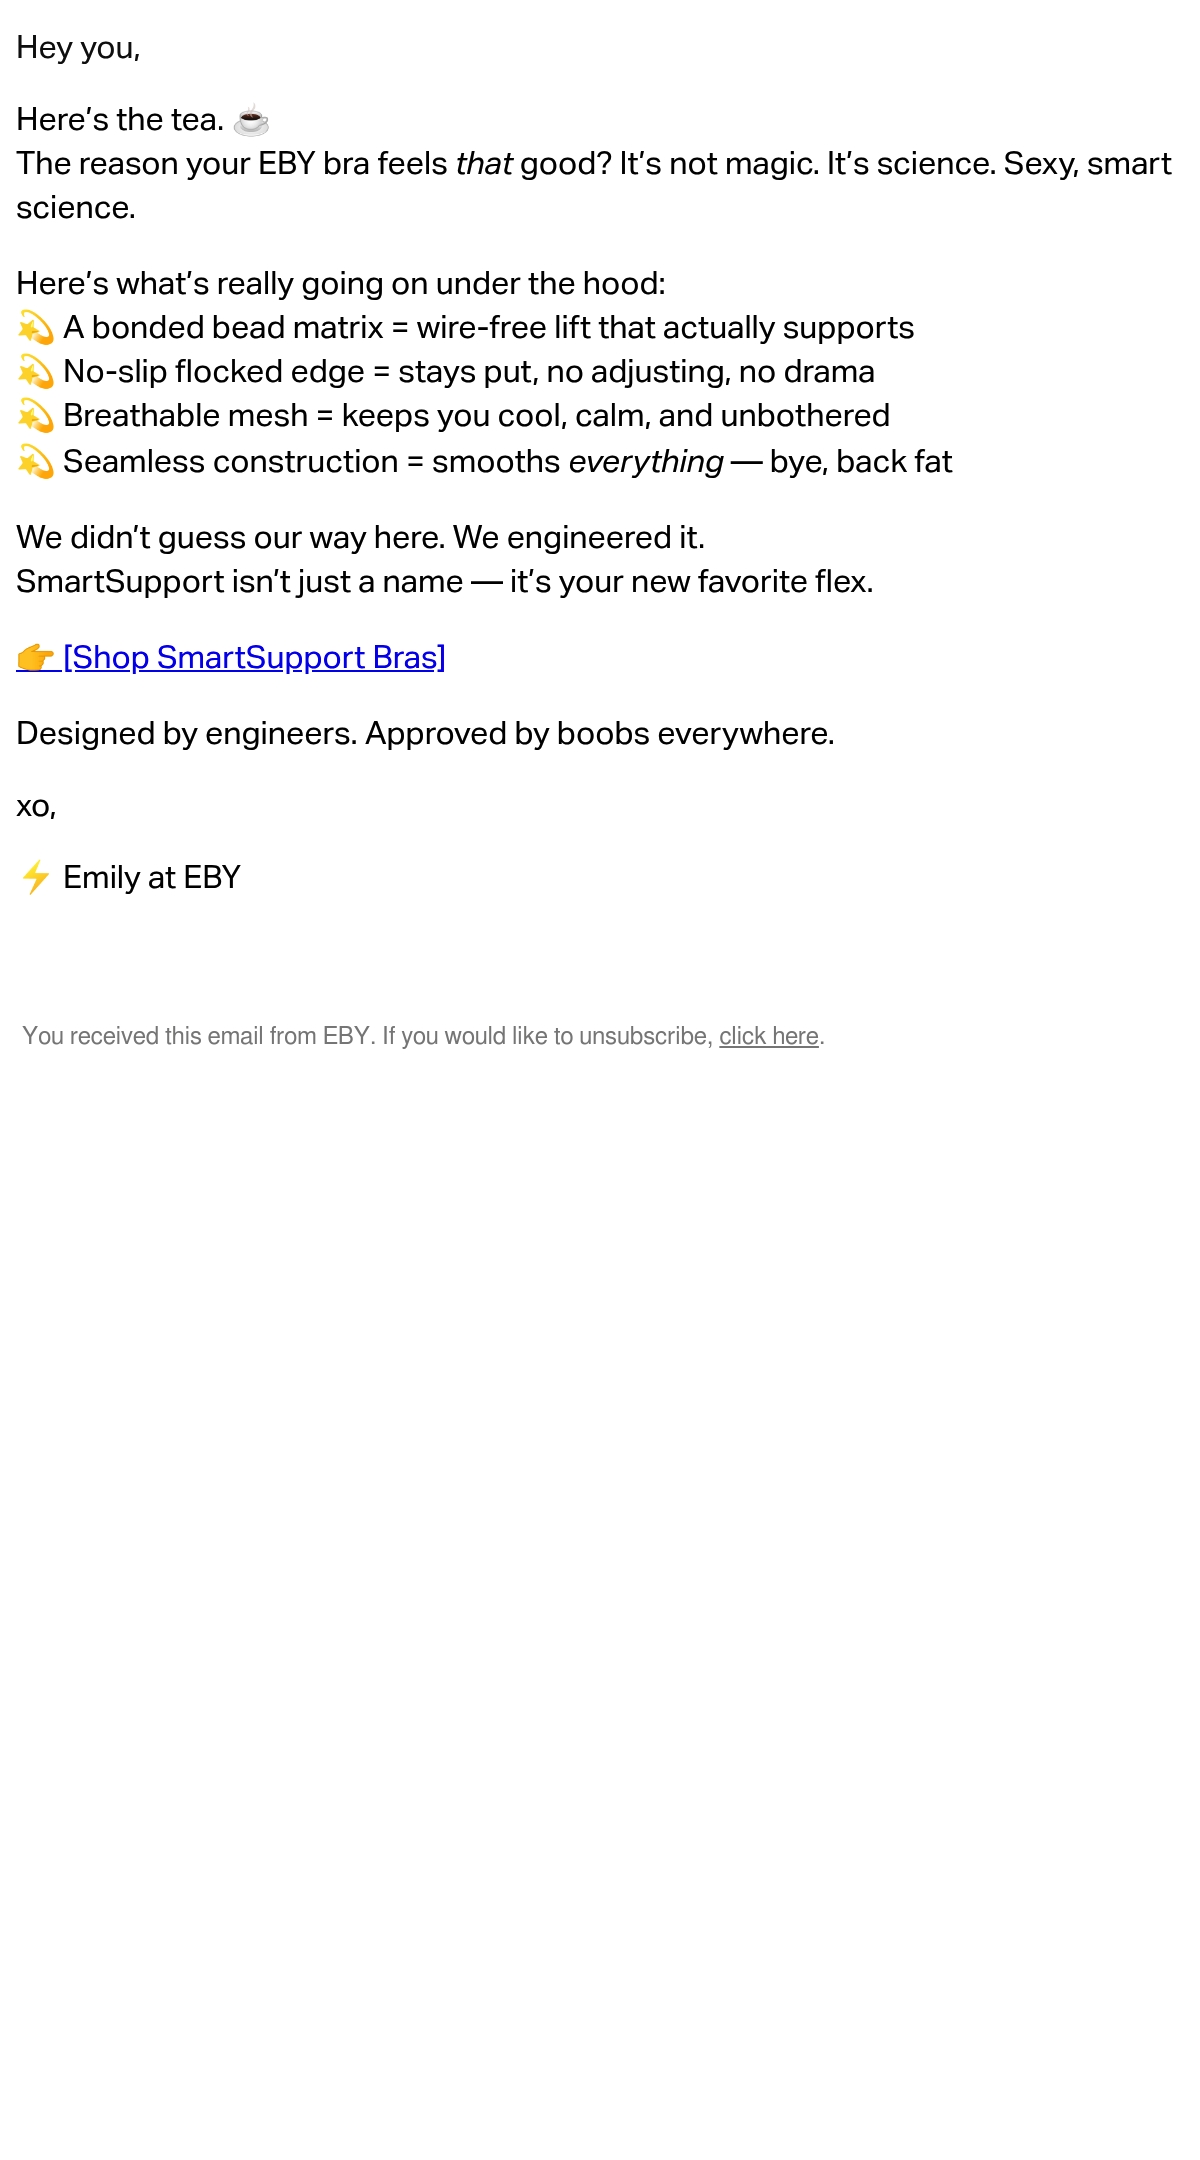Click the lightning bolt emoji beside Emily
The width and height of the screenshot is (1200, 2160).
point(36,878)
